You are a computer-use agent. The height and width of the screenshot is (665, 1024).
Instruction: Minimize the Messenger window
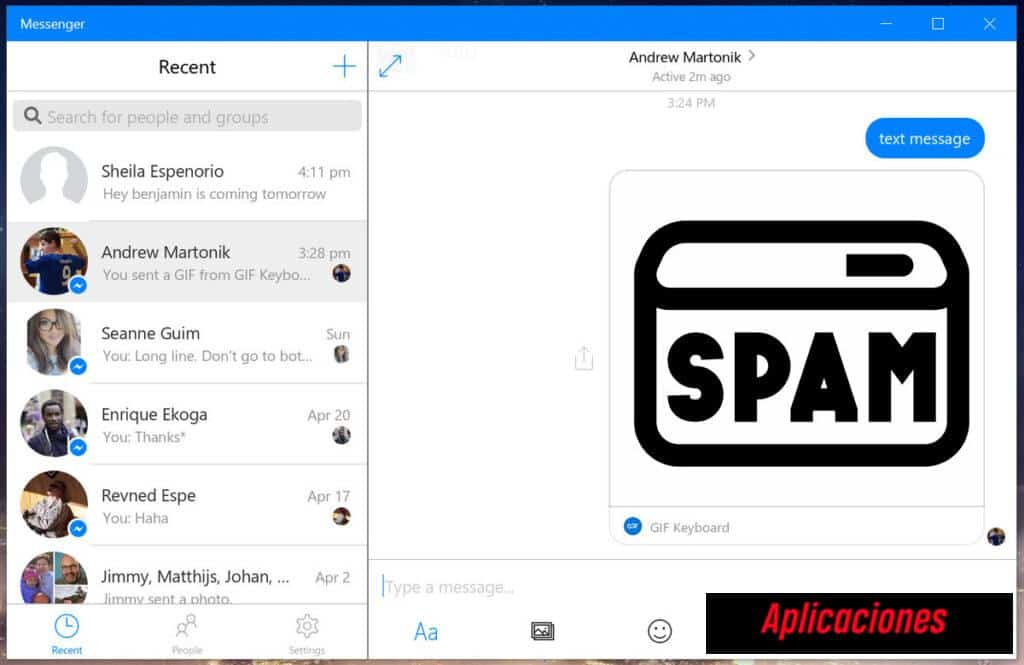886,24
